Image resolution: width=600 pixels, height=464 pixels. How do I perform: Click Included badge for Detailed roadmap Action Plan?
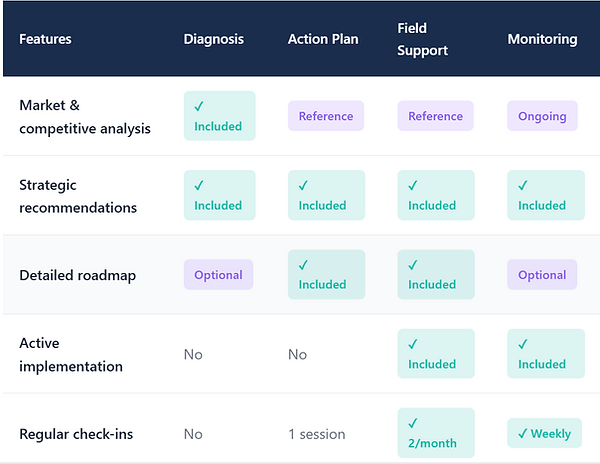(x=326, y=275)
